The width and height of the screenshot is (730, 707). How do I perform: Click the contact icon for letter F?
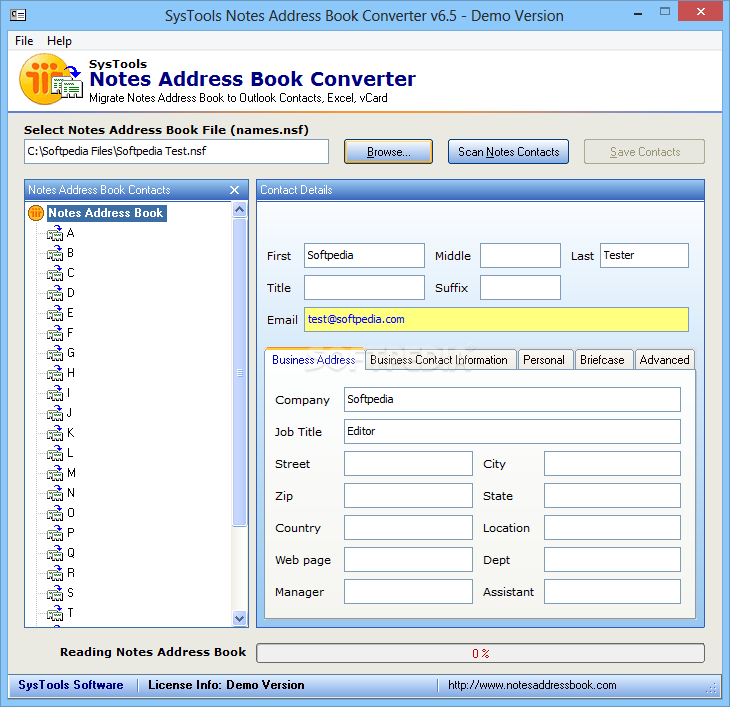[55, 333]
